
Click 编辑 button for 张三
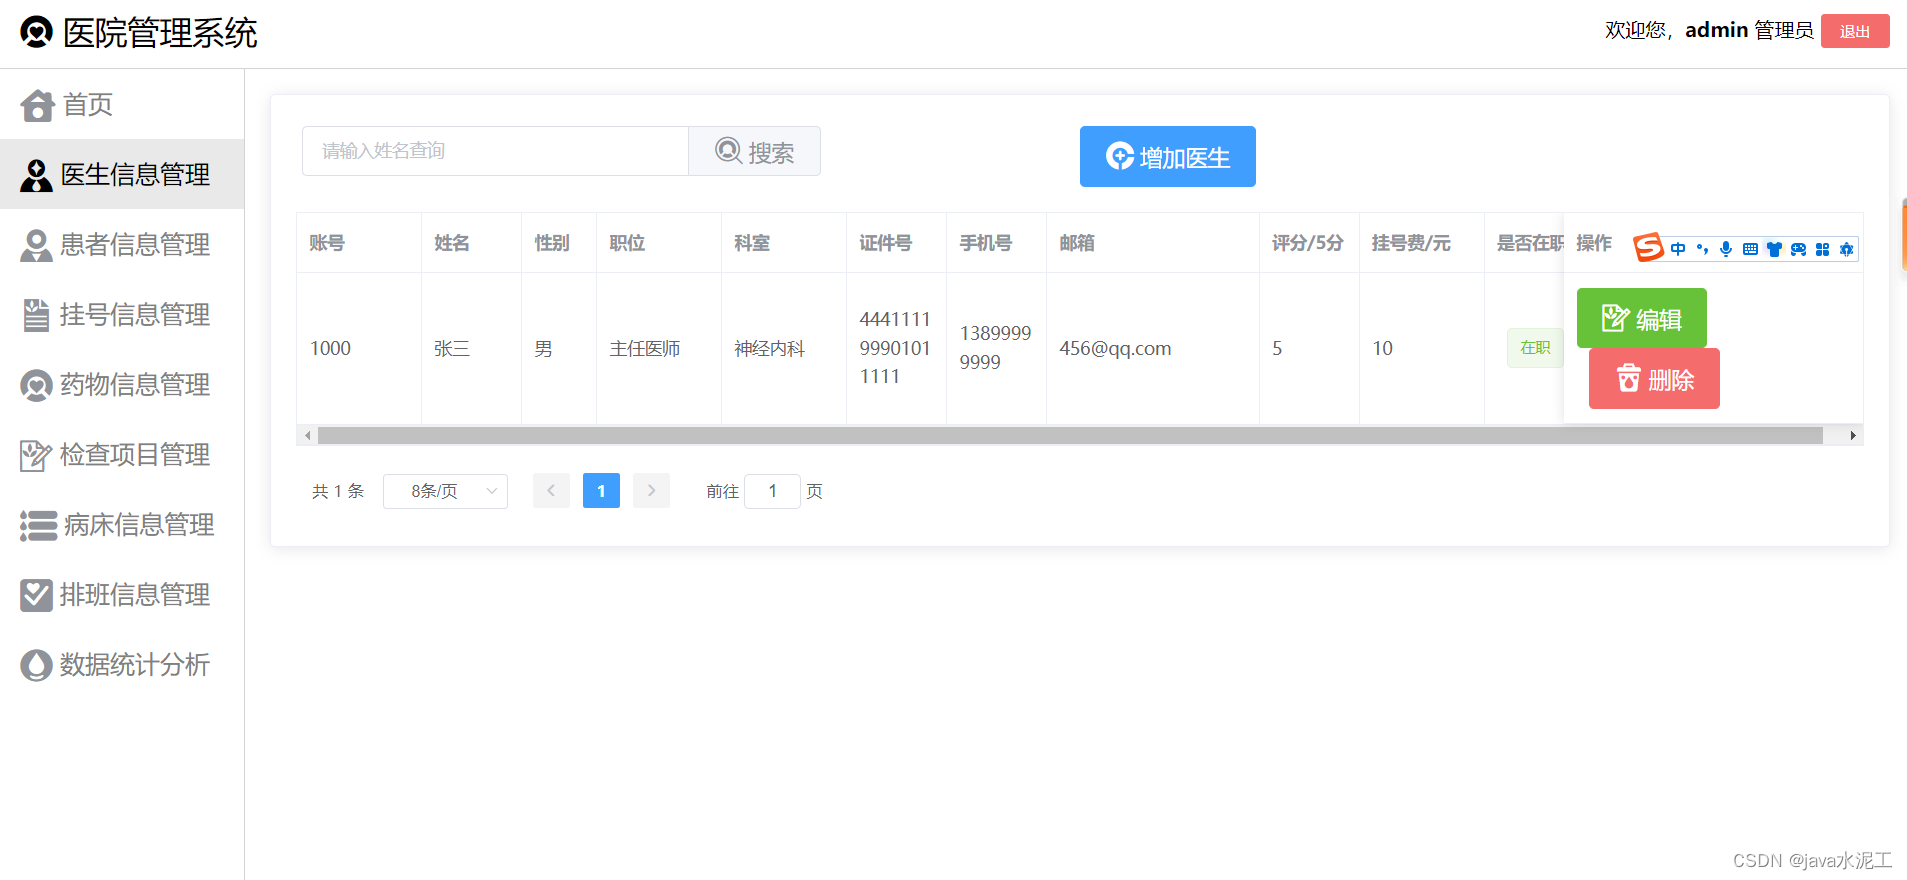(1641, 318)
